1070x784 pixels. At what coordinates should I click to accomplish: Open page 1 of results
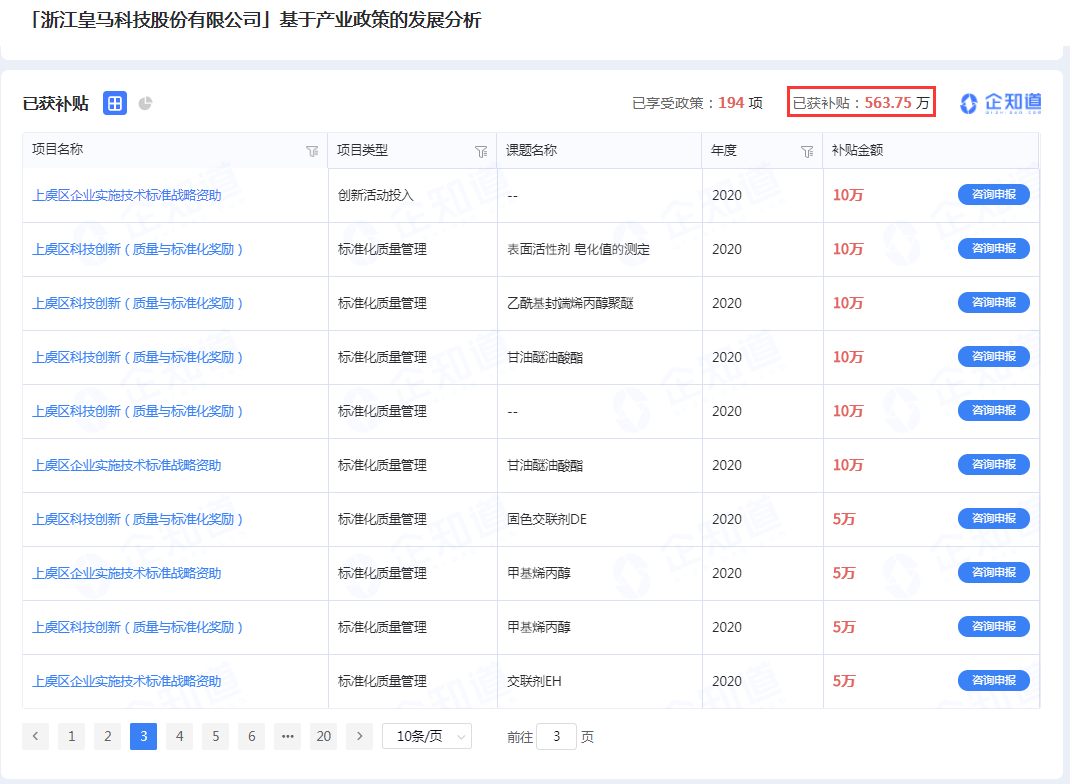pyautogui.click(x=72, y=736)
